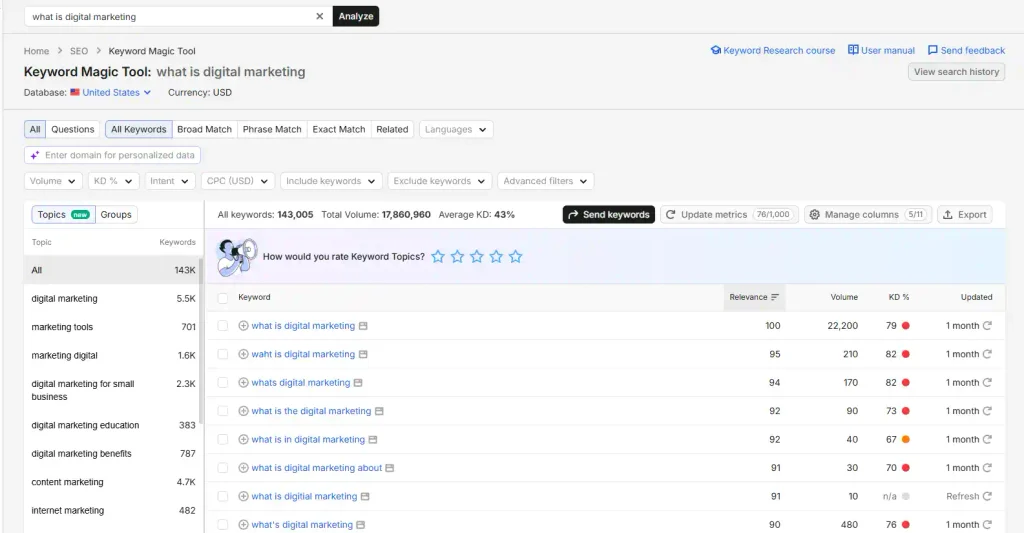Image resolution: width=1024 pixels, height=533 pixels.
Task: Expand the Advanced filters dropdown
Action: [x=545, y=181]
